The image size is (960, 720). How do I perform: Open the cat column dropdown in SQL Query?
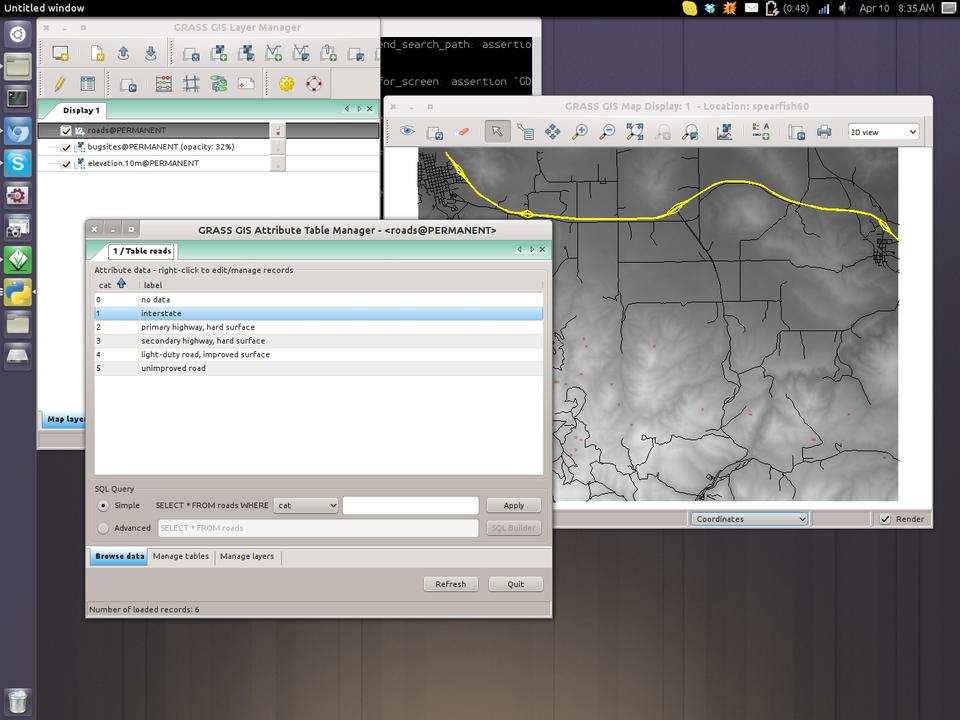coord(307,506)
